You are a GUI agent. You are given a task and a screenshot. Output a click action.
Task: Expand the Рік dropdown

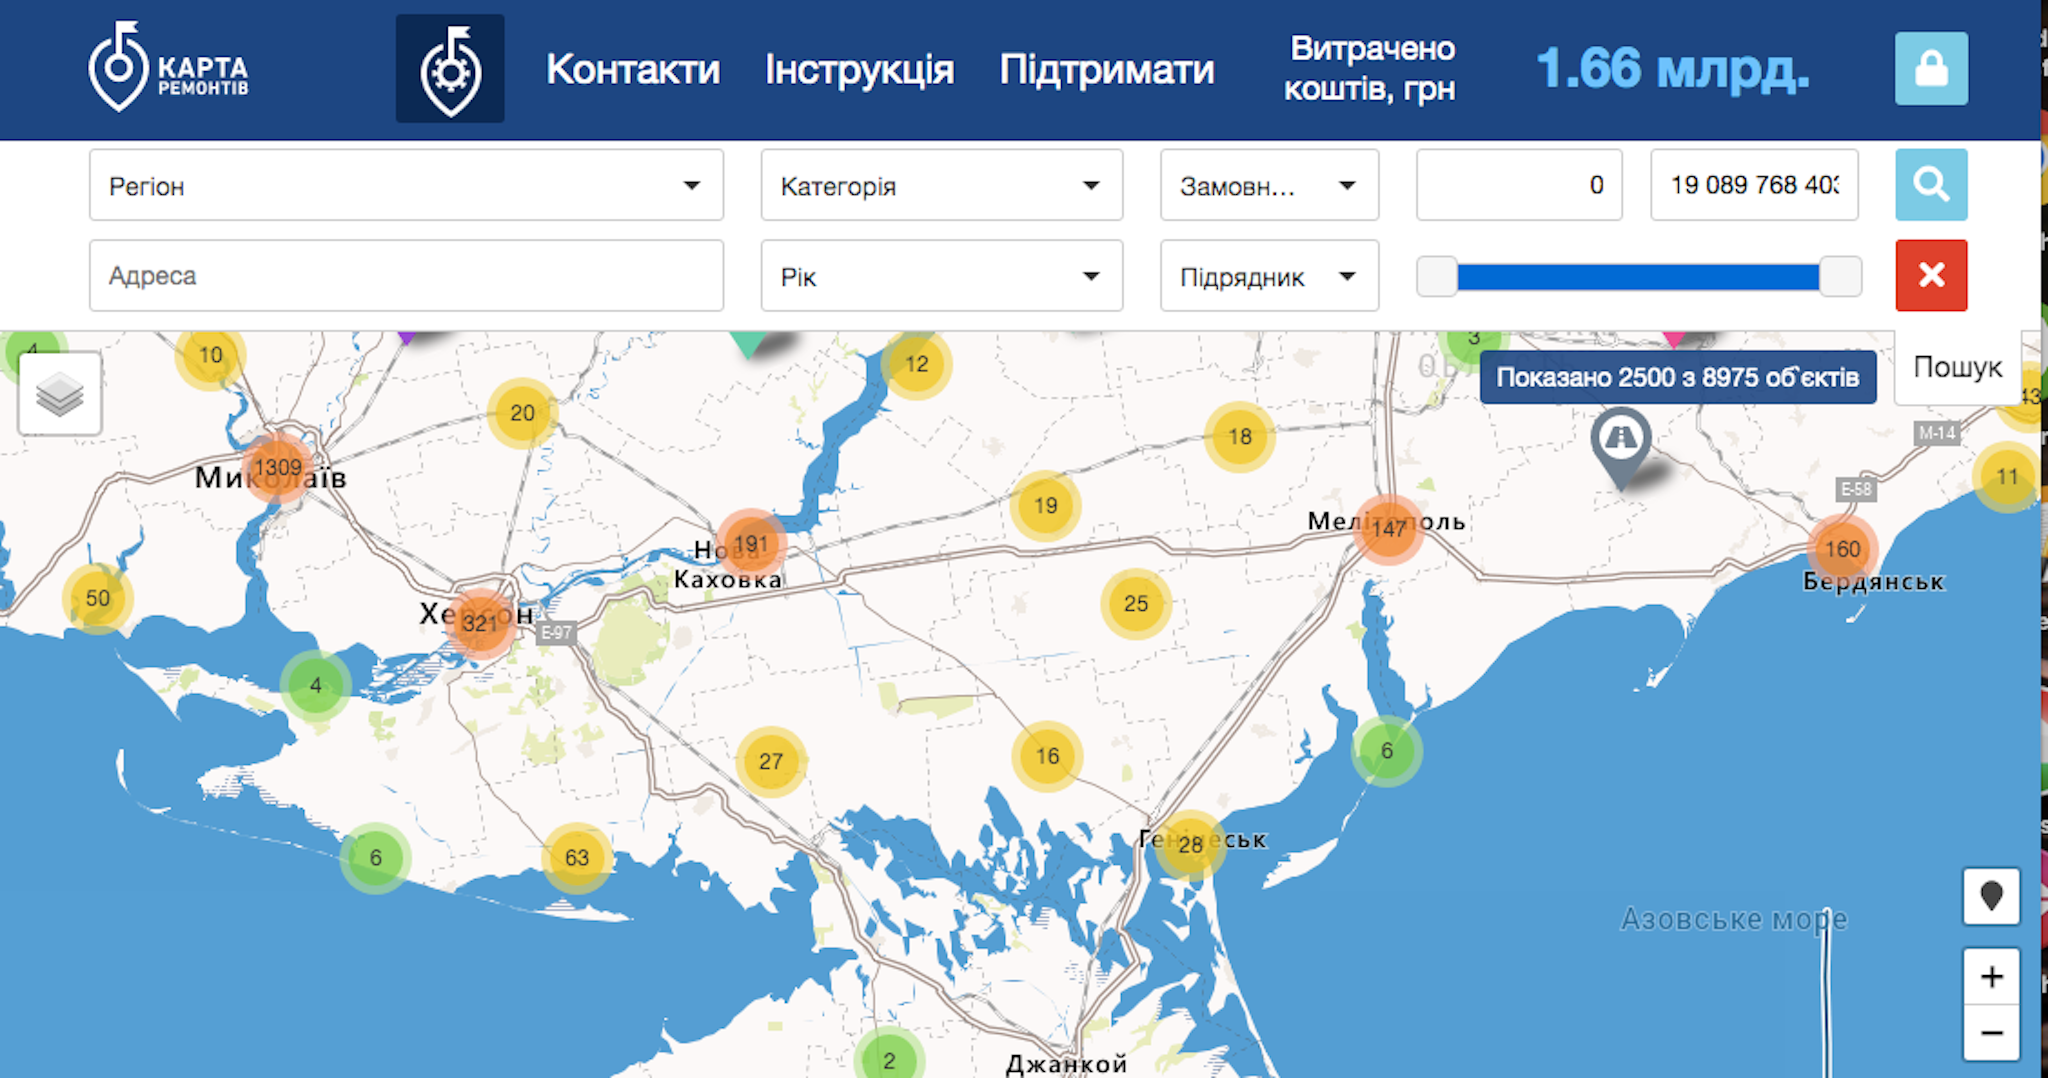pos(941,276)
